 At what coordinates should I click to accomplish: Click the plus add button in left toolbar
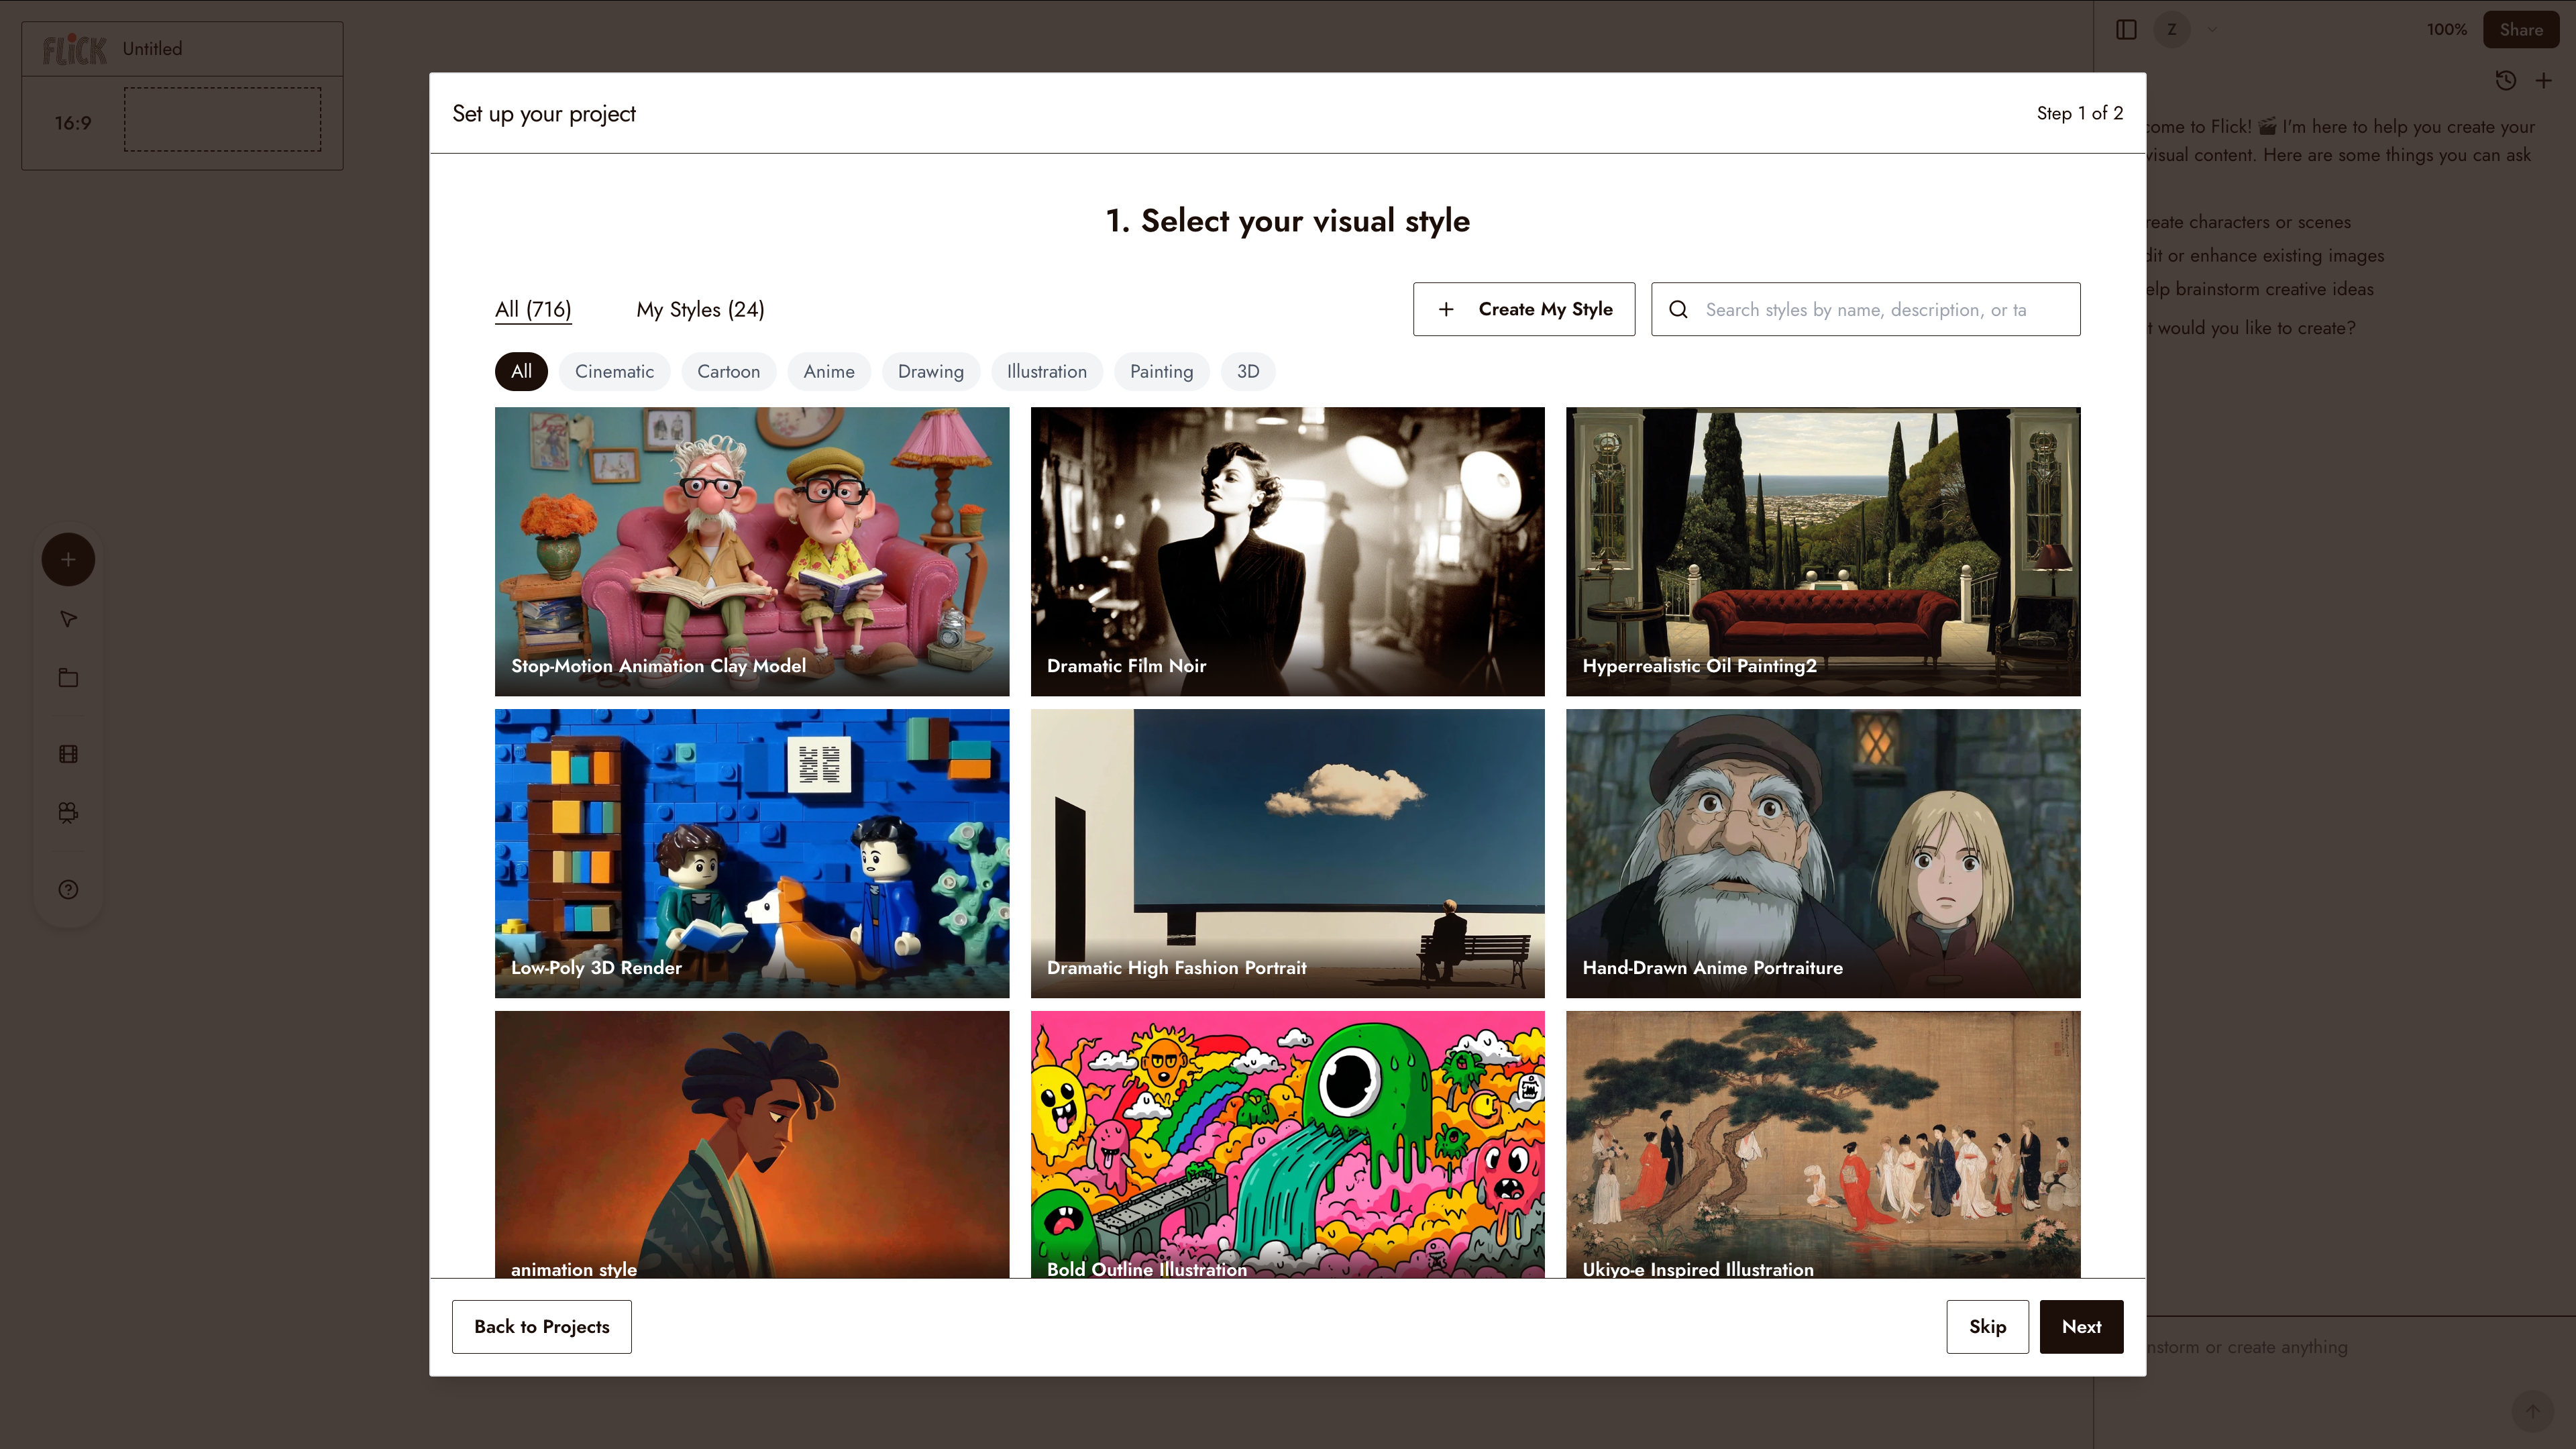click(x=68, y=559)
